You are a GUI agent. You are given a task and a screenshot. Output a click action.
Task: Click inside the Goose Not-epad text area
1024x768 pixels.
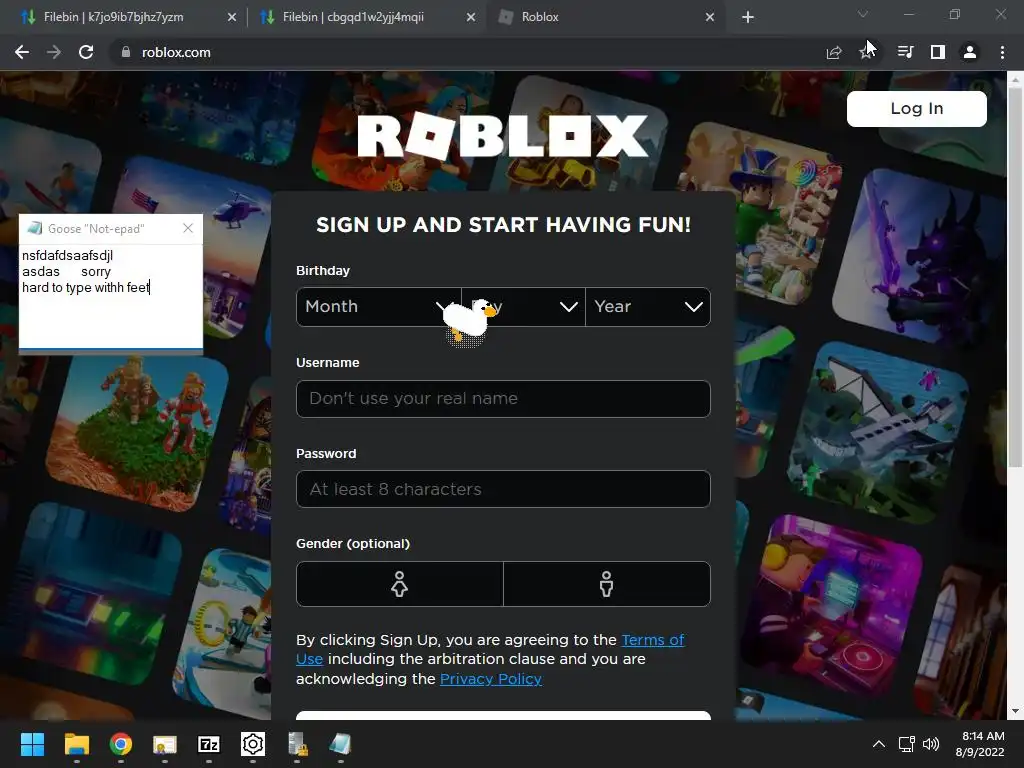pos(110,296)
